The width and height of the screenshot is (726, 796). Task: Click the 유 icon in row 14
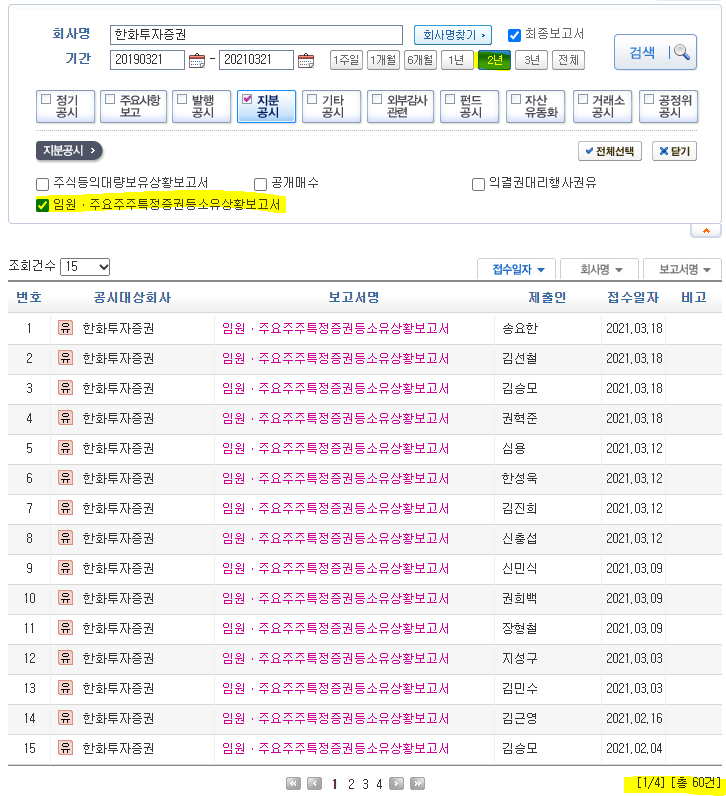(65, 718)
